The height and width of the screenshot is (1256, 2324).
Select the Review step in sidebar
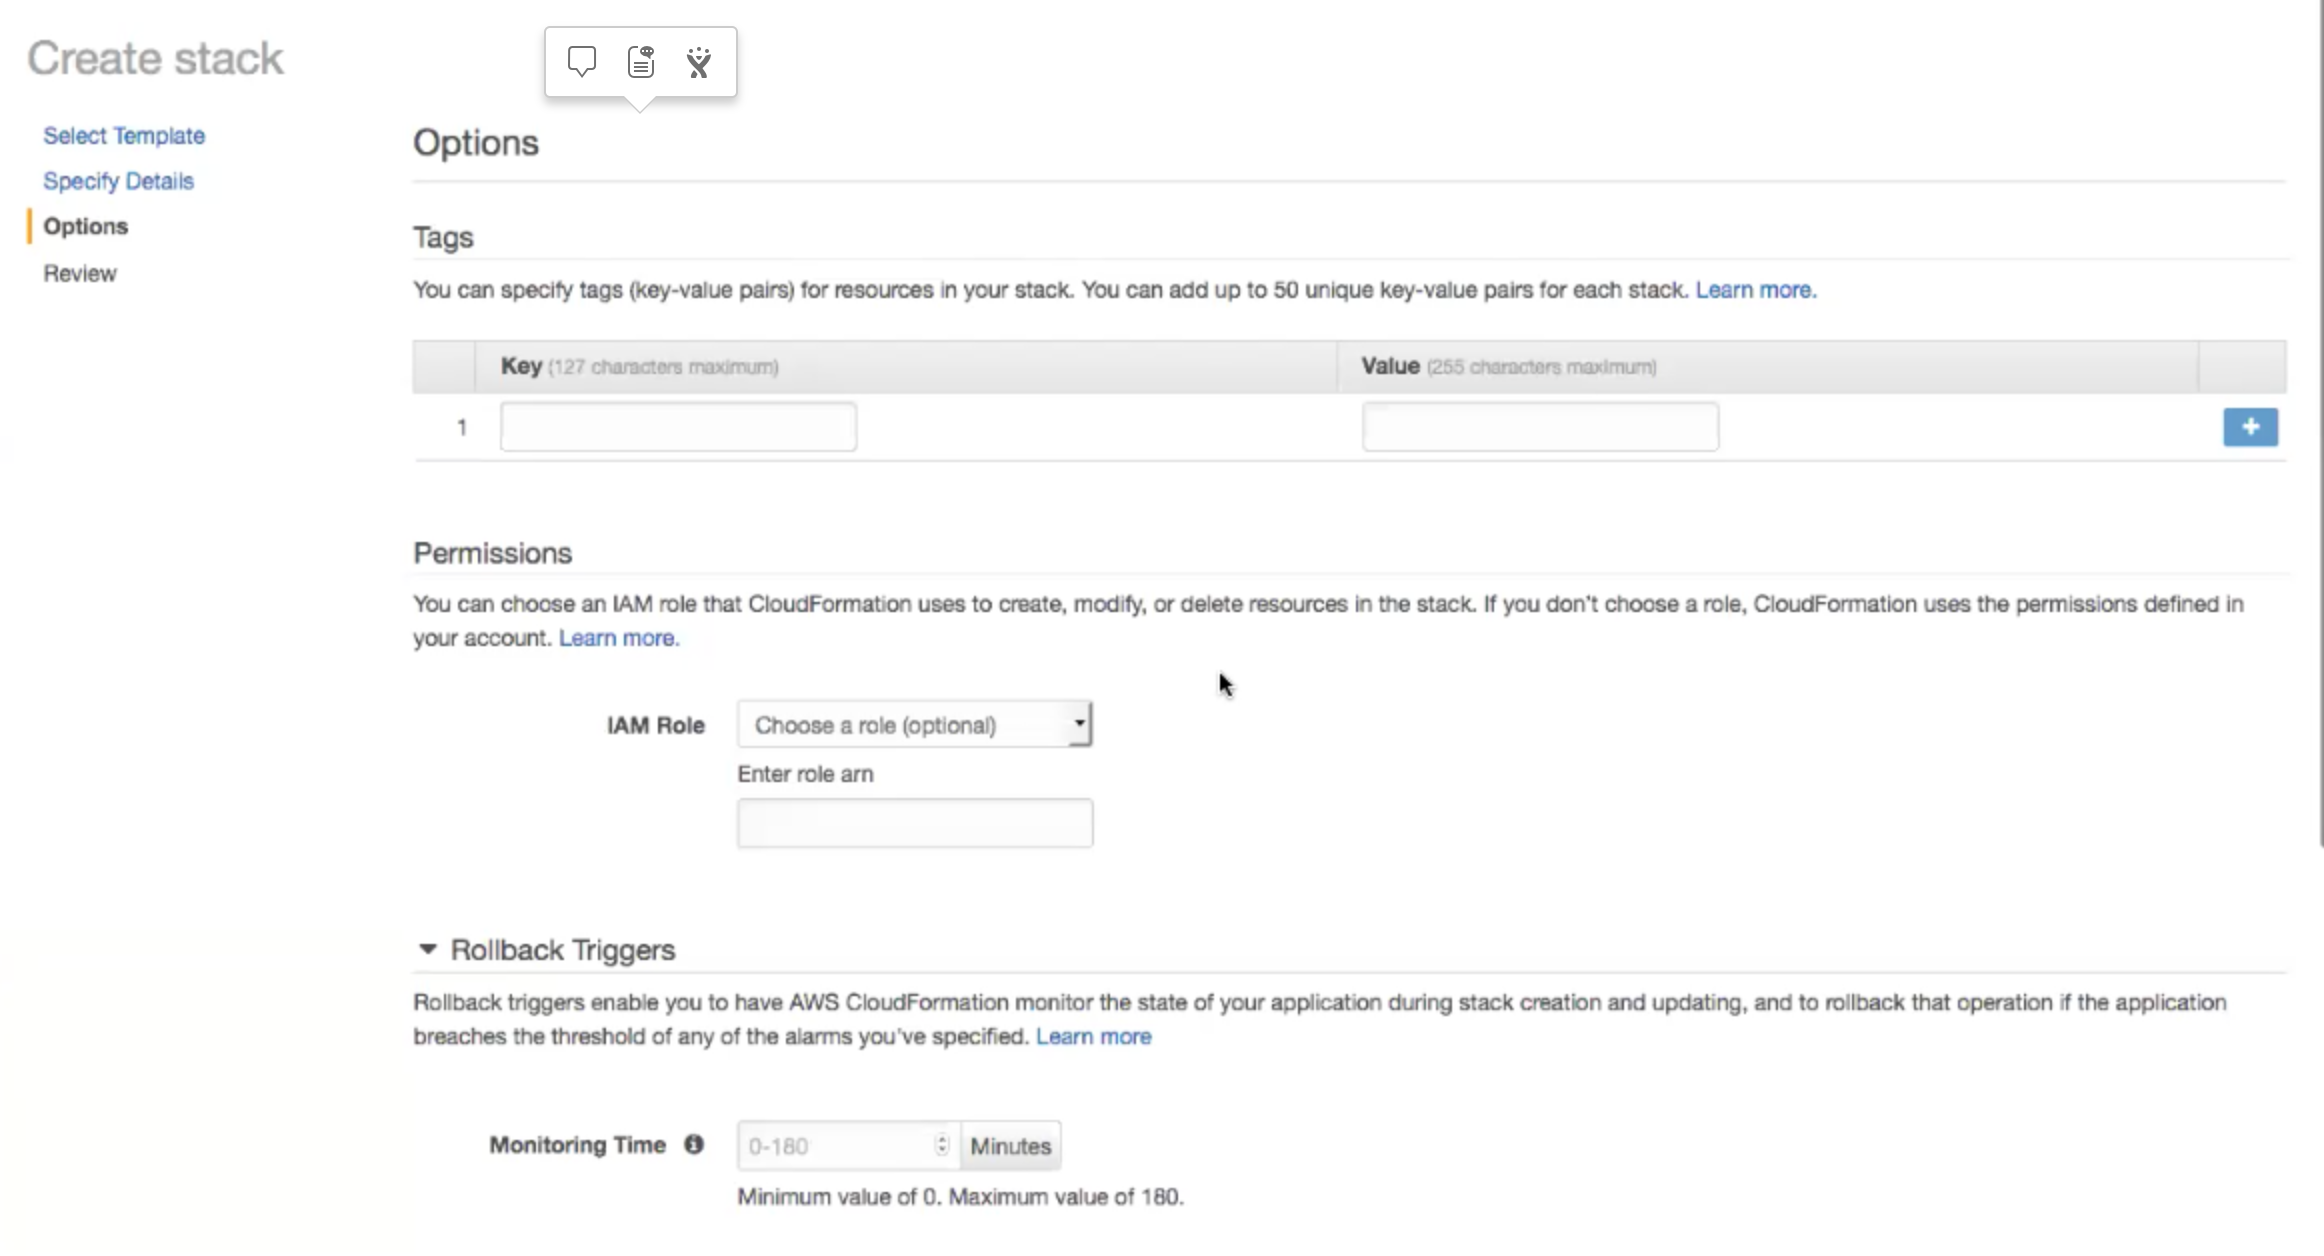80,273
